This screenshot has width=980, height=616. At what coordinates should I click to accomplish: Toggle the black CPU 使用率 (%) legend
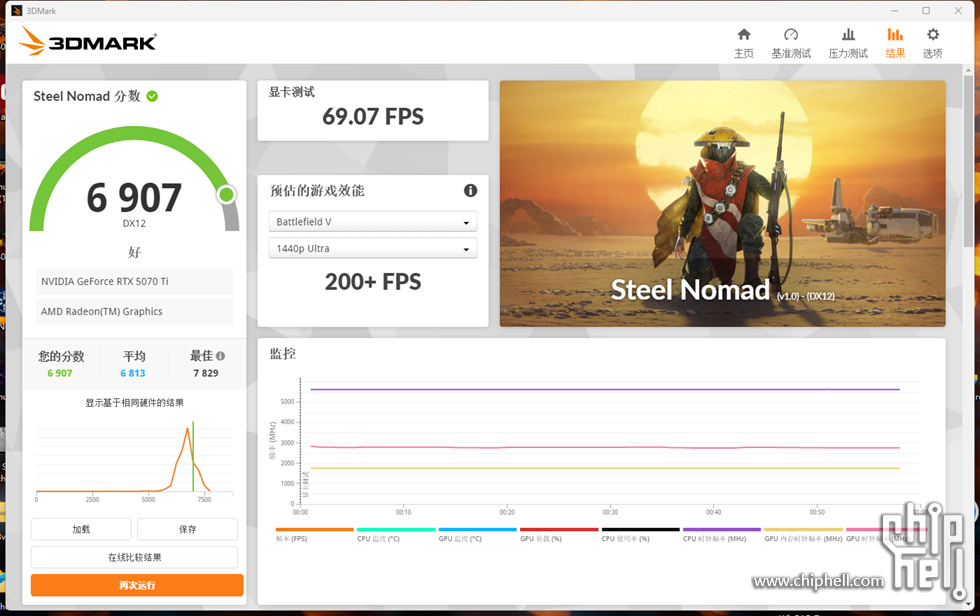(640, 535)
